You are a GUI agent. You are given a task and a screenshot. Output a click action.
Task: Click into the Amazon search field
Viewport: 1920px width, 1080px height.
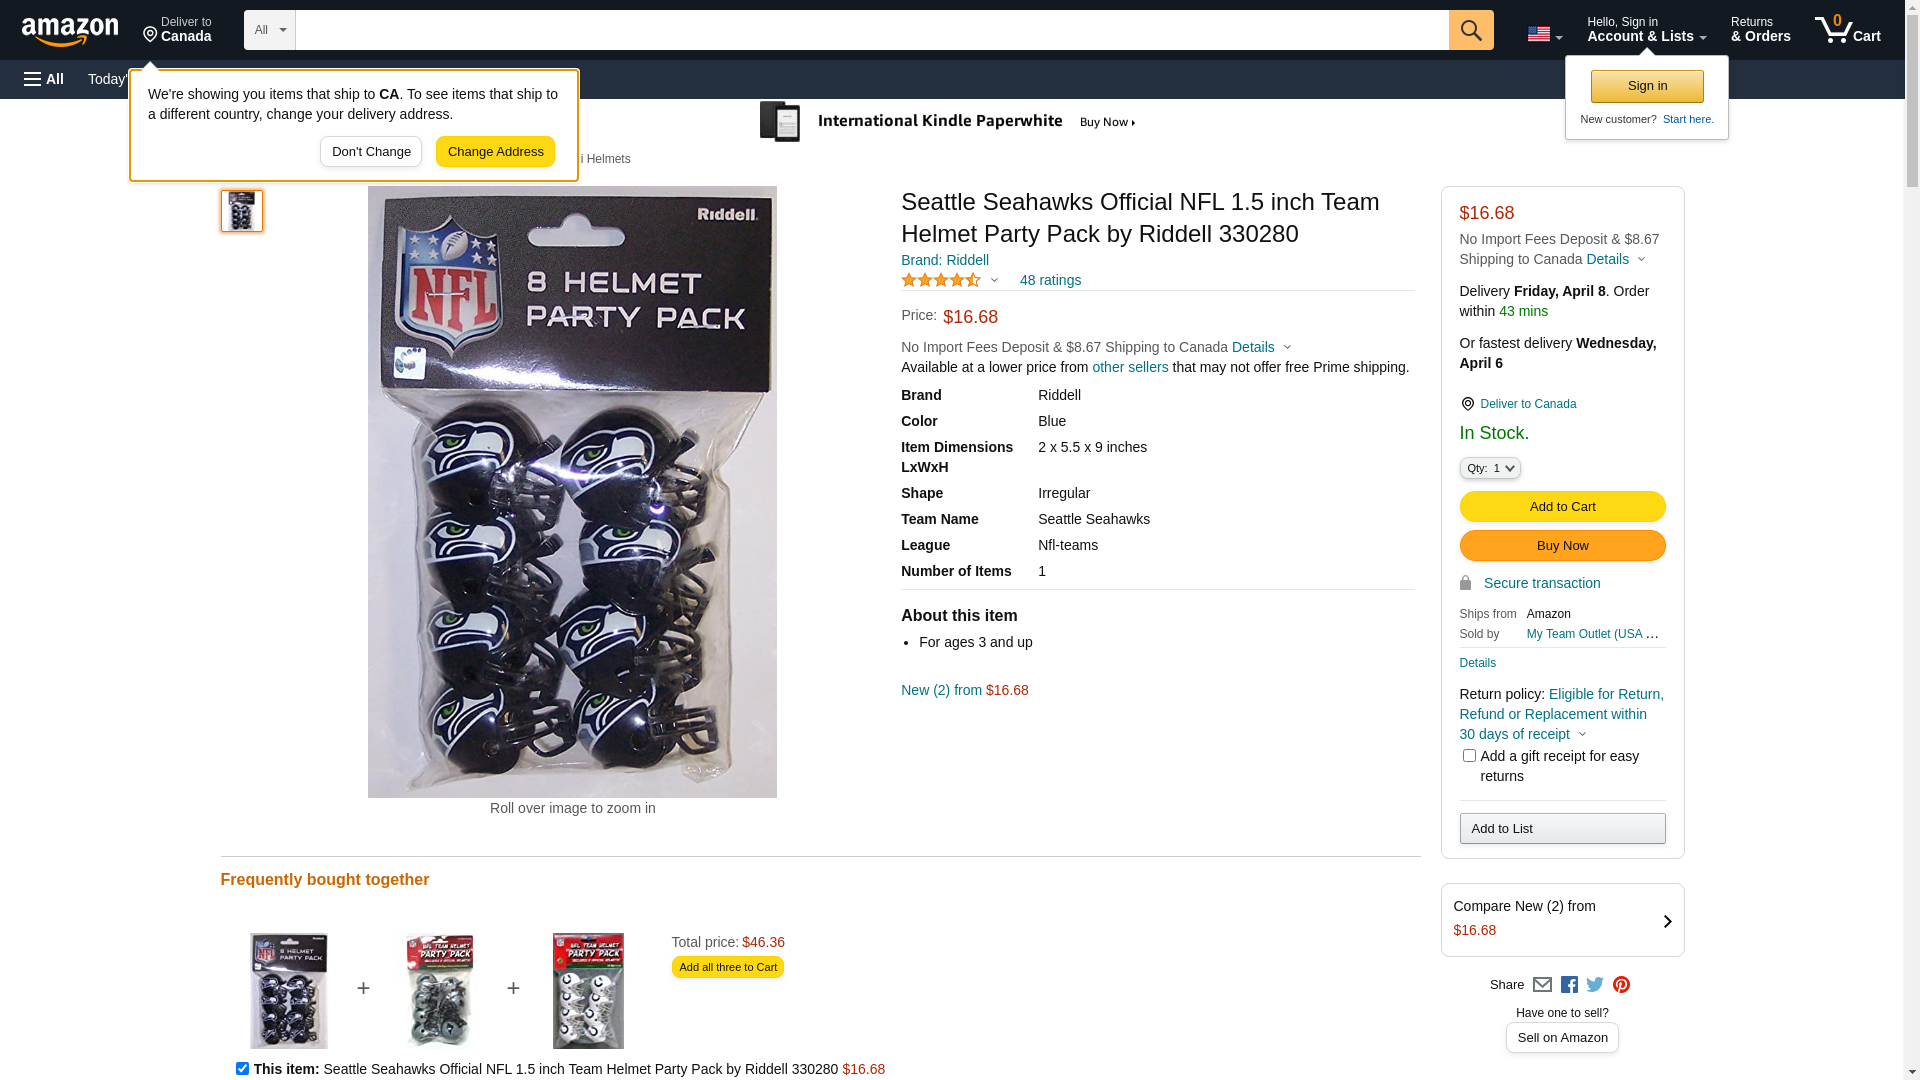pyautogui.click(x=870, y=30)
